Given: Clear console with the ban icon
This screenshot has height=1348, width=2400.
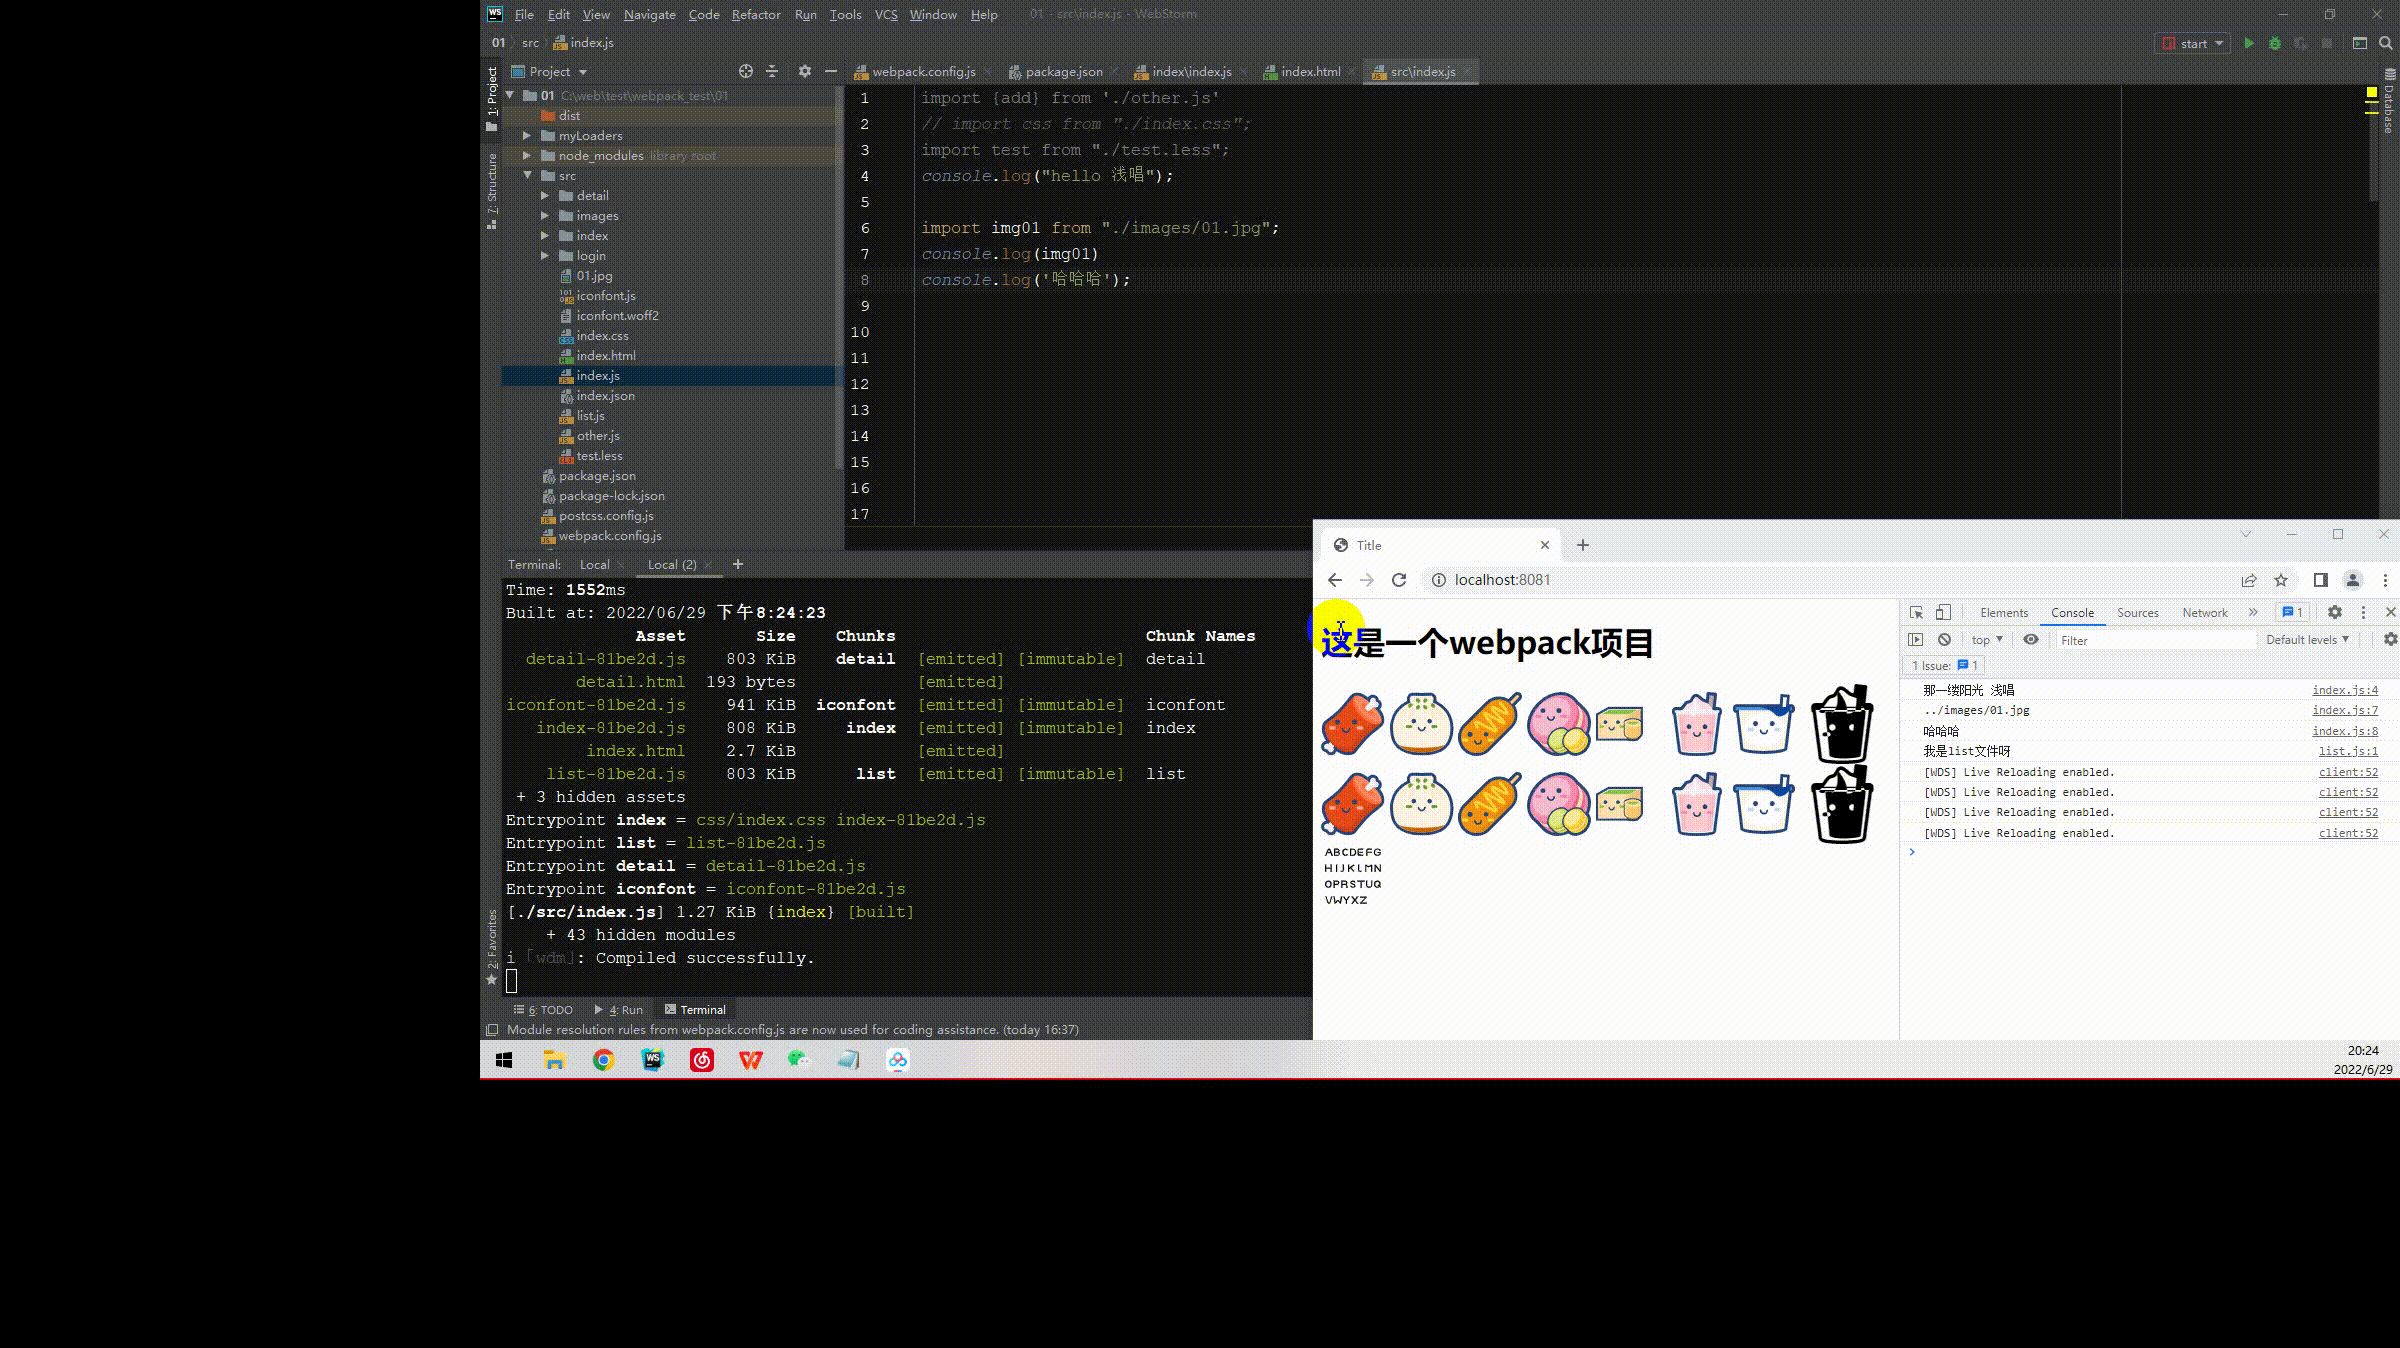Looking at the screenshot, I should pos(1944,639).
